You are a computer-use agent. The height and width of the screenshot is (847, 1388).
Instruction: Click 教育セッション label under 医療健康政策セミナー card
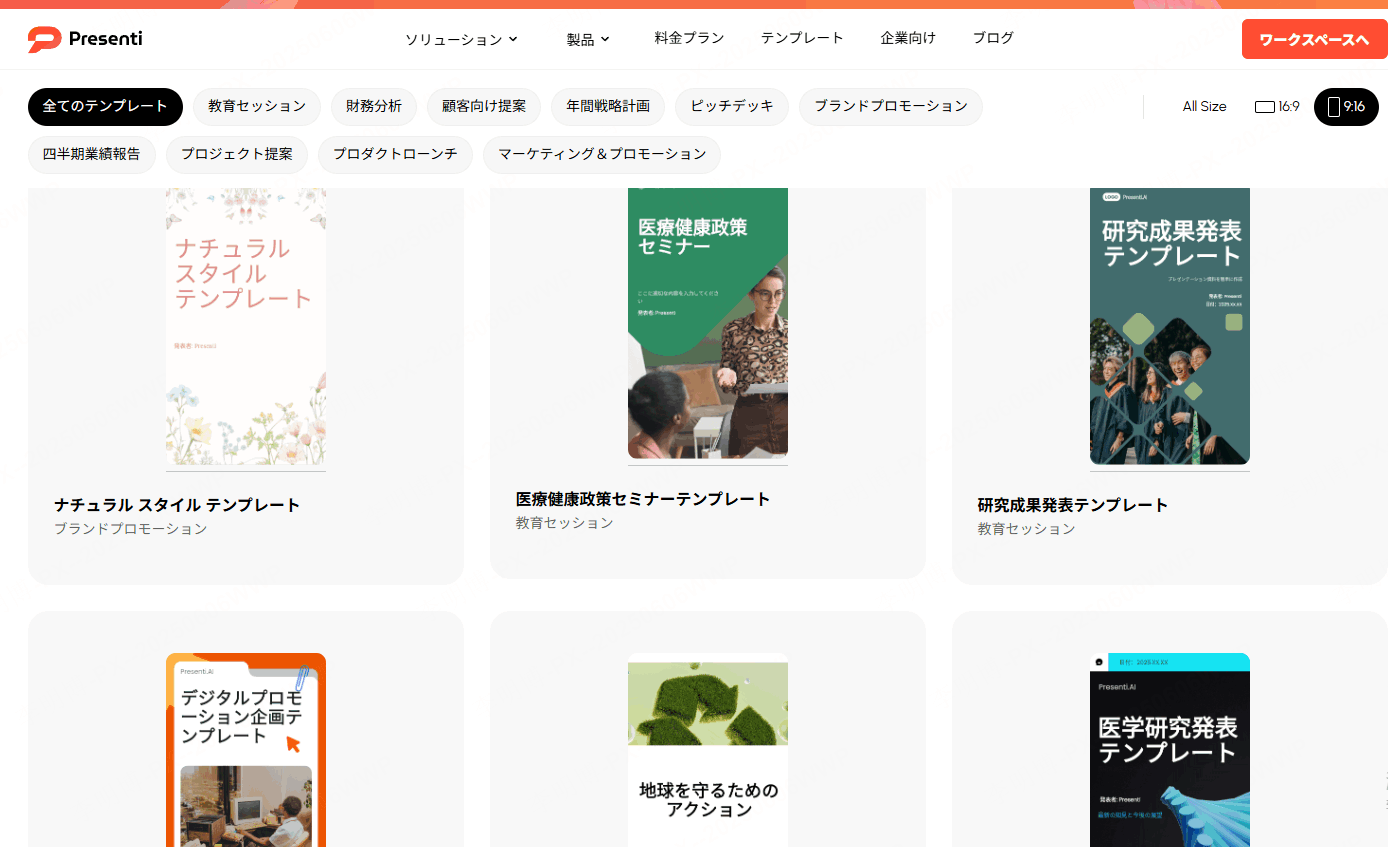click(x=565, y=523)
